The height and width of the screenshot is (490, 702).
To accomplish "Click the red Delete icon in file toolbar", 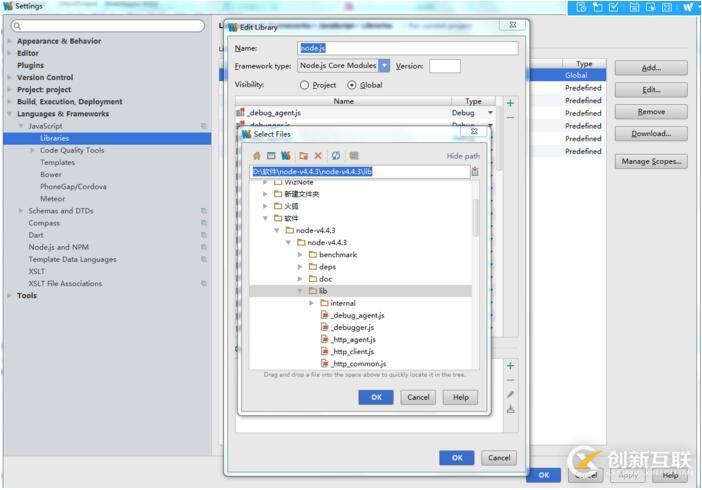I will 318,156.
